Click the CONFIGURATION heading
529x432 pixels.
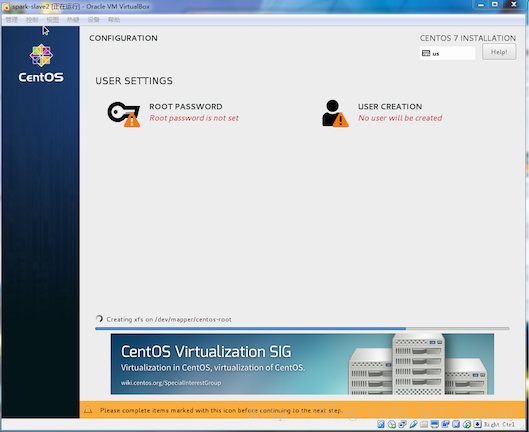(x=123, y=38)
